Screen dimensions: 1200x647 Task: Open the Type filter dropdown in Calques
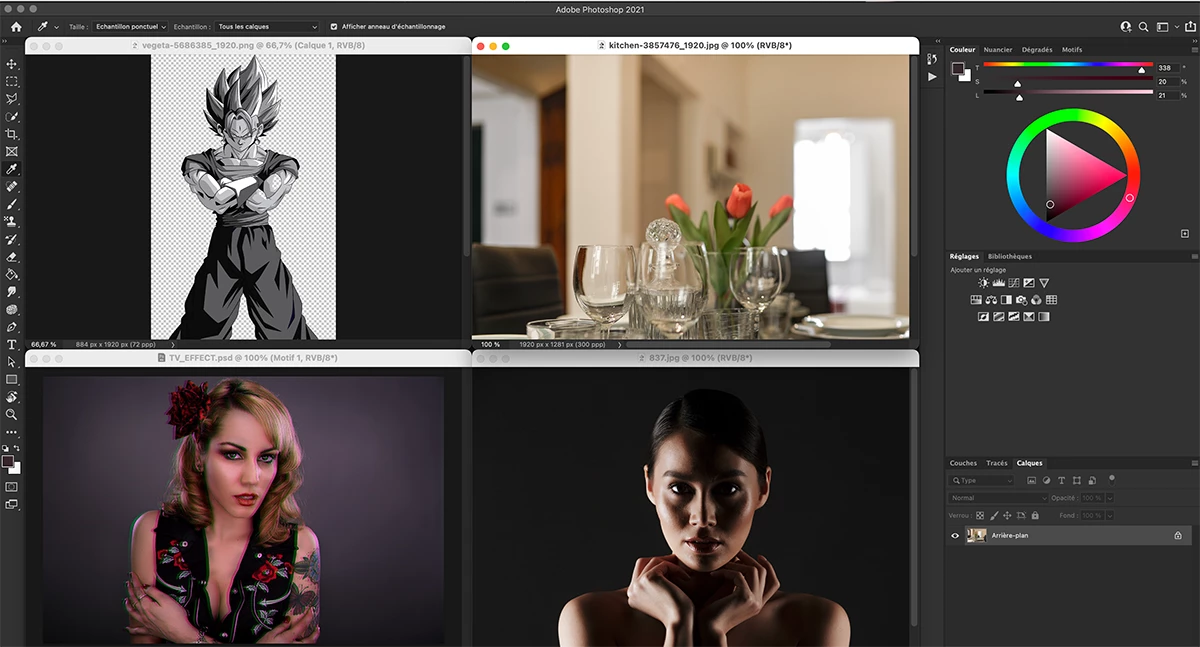[982, 480]
